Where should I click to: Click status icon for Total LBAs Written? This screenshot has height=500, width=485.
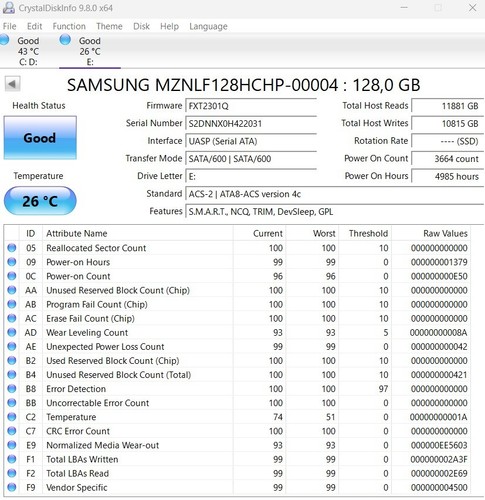[x=12, y=459]
